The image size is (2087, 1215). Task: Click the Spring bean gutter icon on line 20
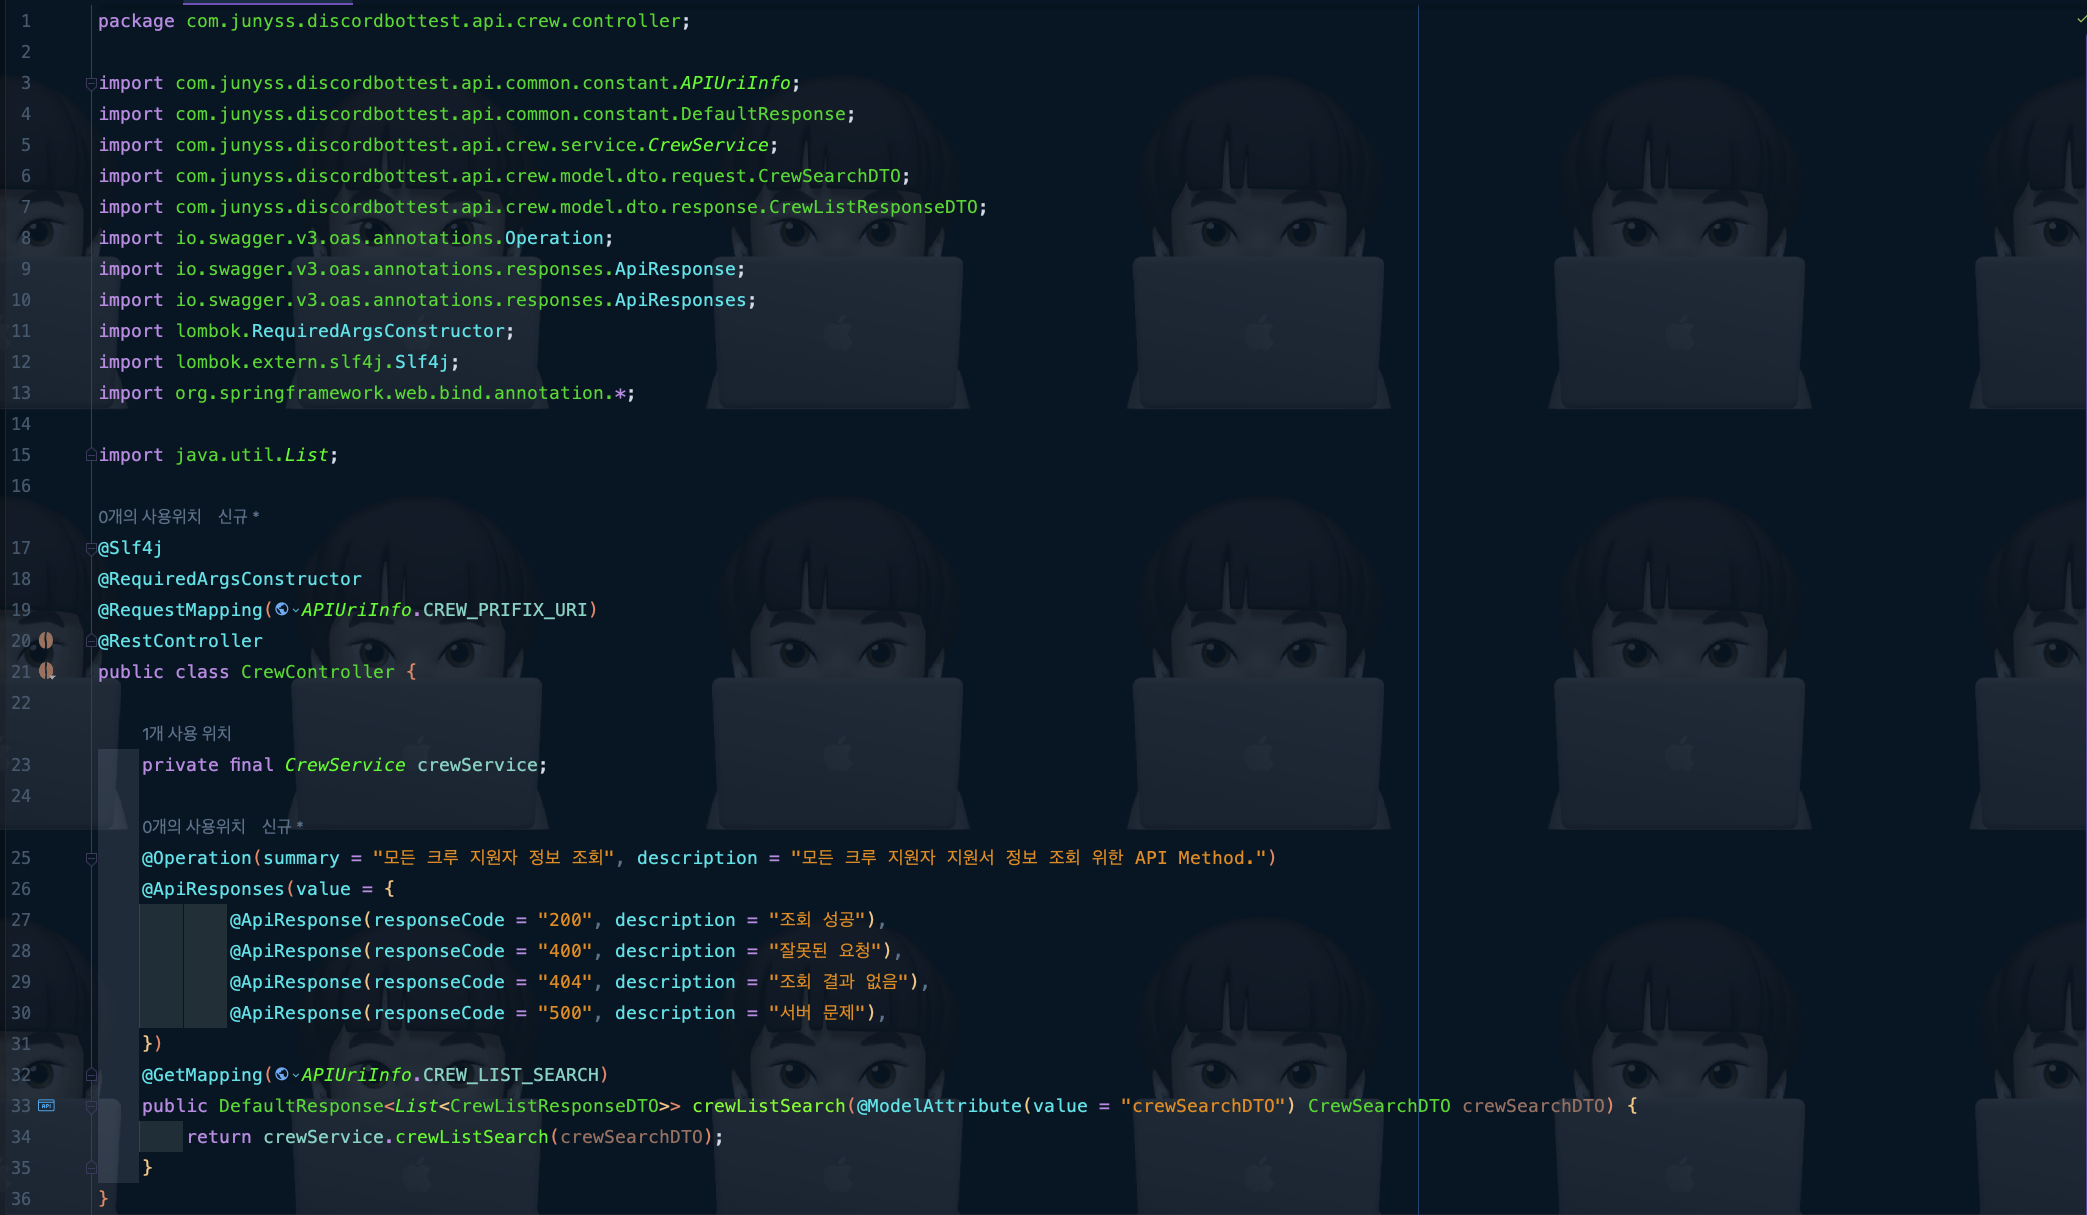click(x=46, y=640)
